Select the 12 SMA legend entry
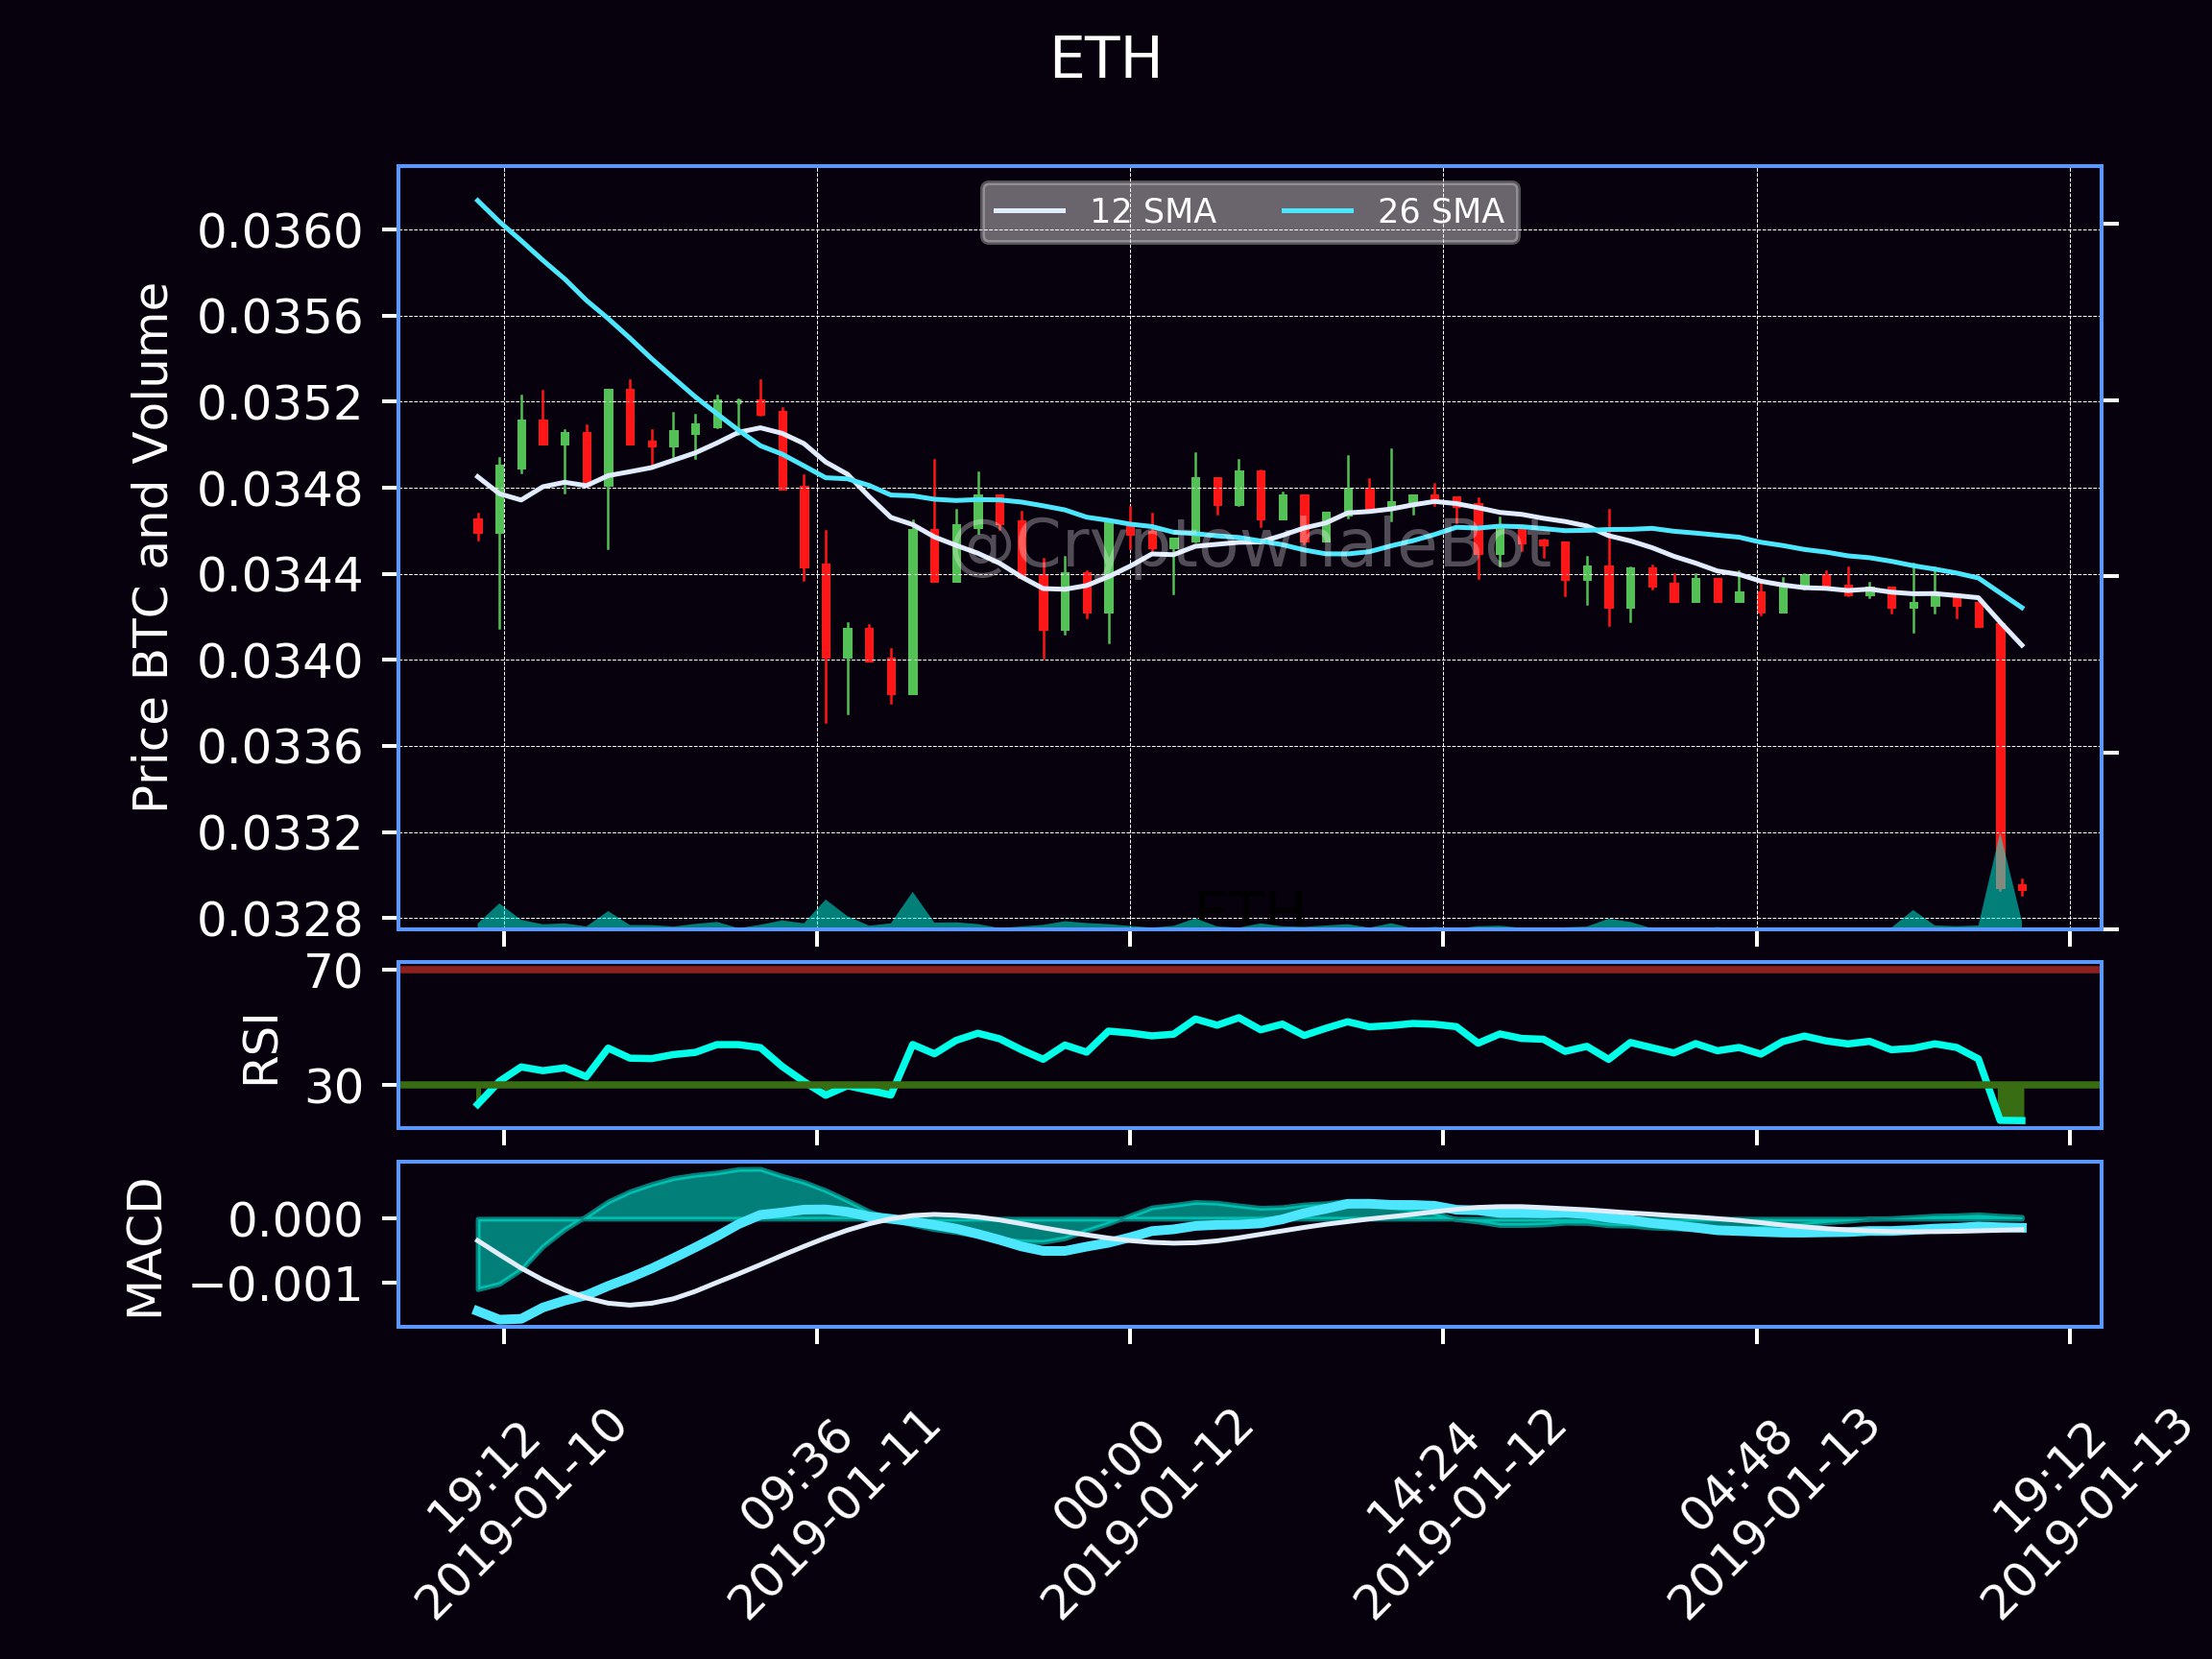This screenshot has height=1659, width=2212. coord(1105,212)
